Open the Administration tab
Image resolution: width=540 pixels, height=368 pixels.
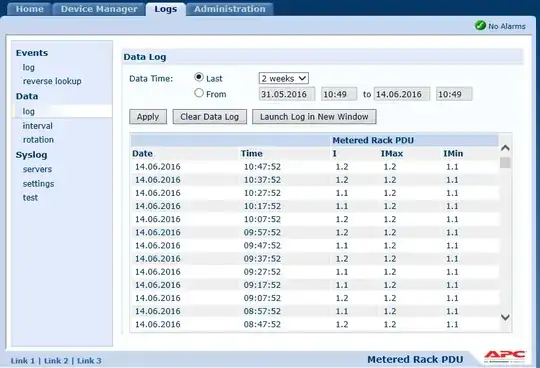point(230,9)
